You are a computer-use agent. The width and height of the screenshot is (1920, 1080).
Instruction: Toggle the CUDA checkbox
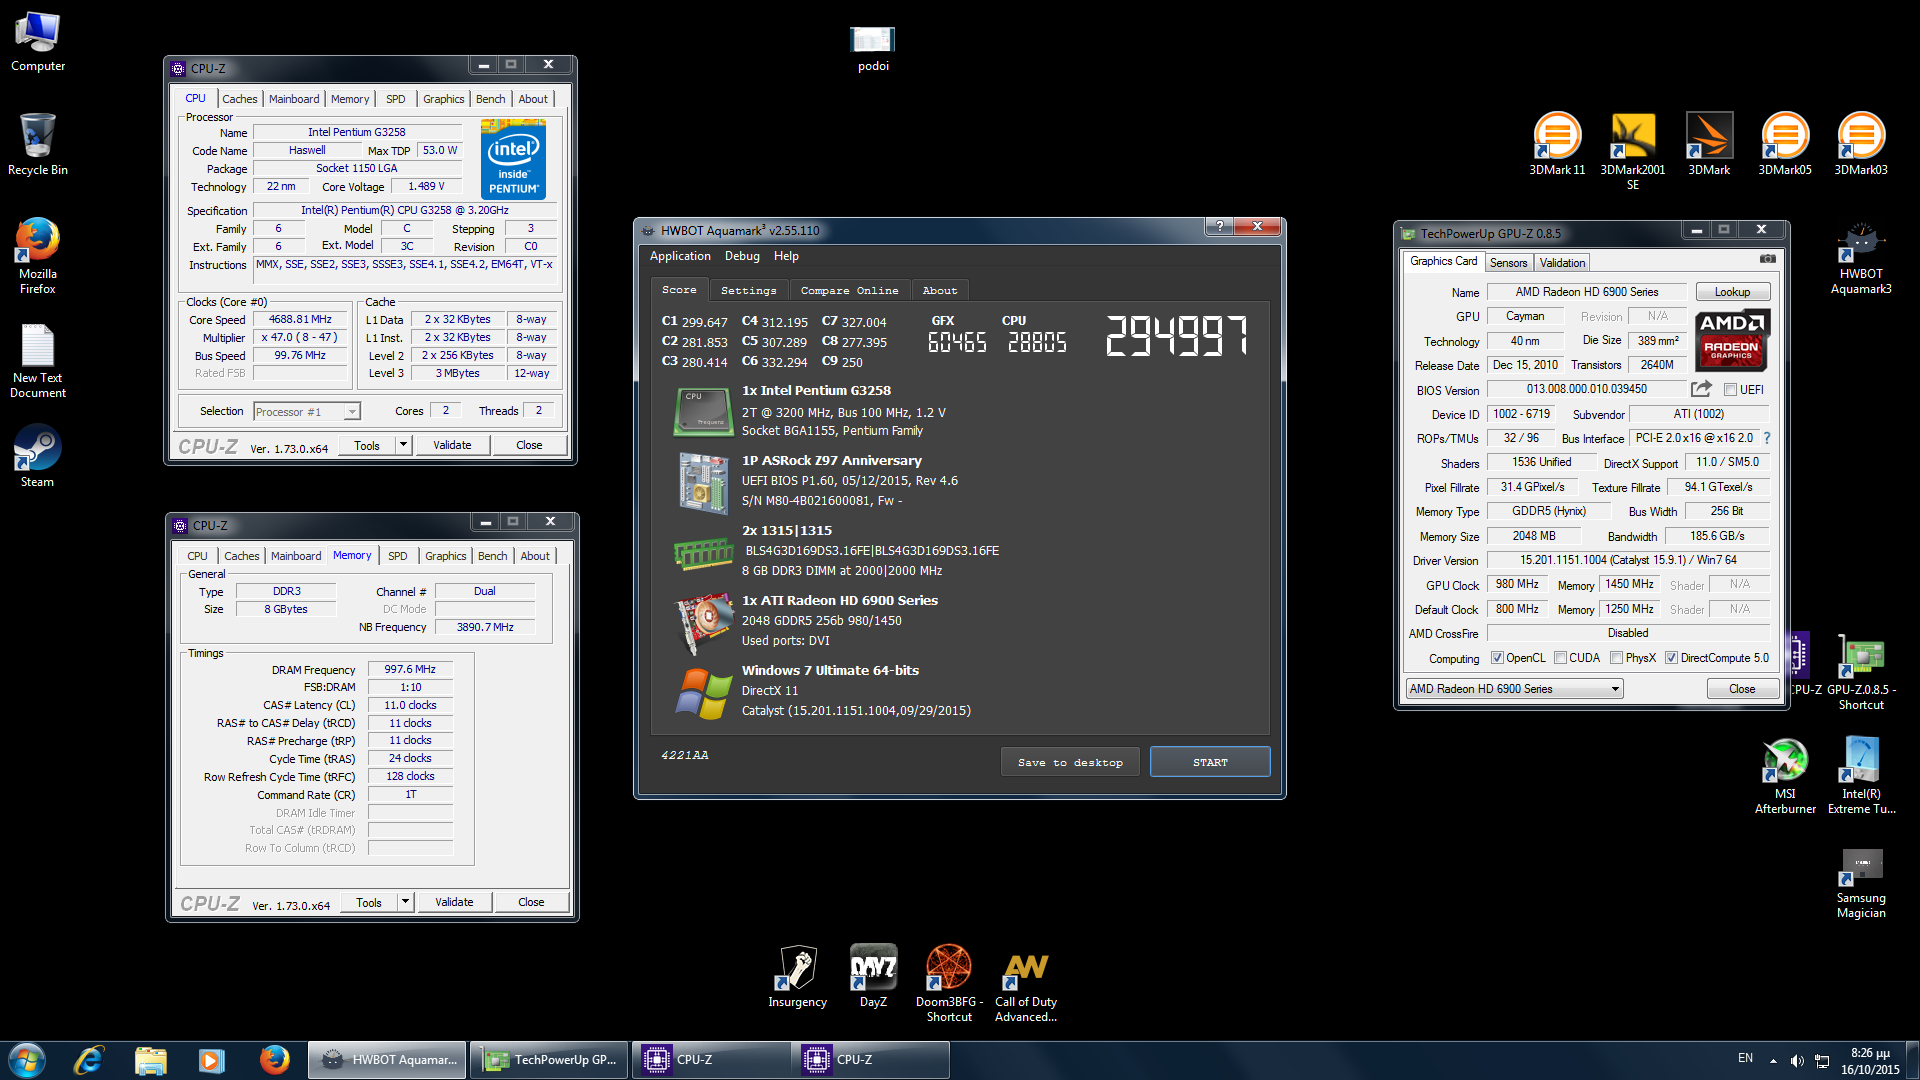click(1560, 658)
